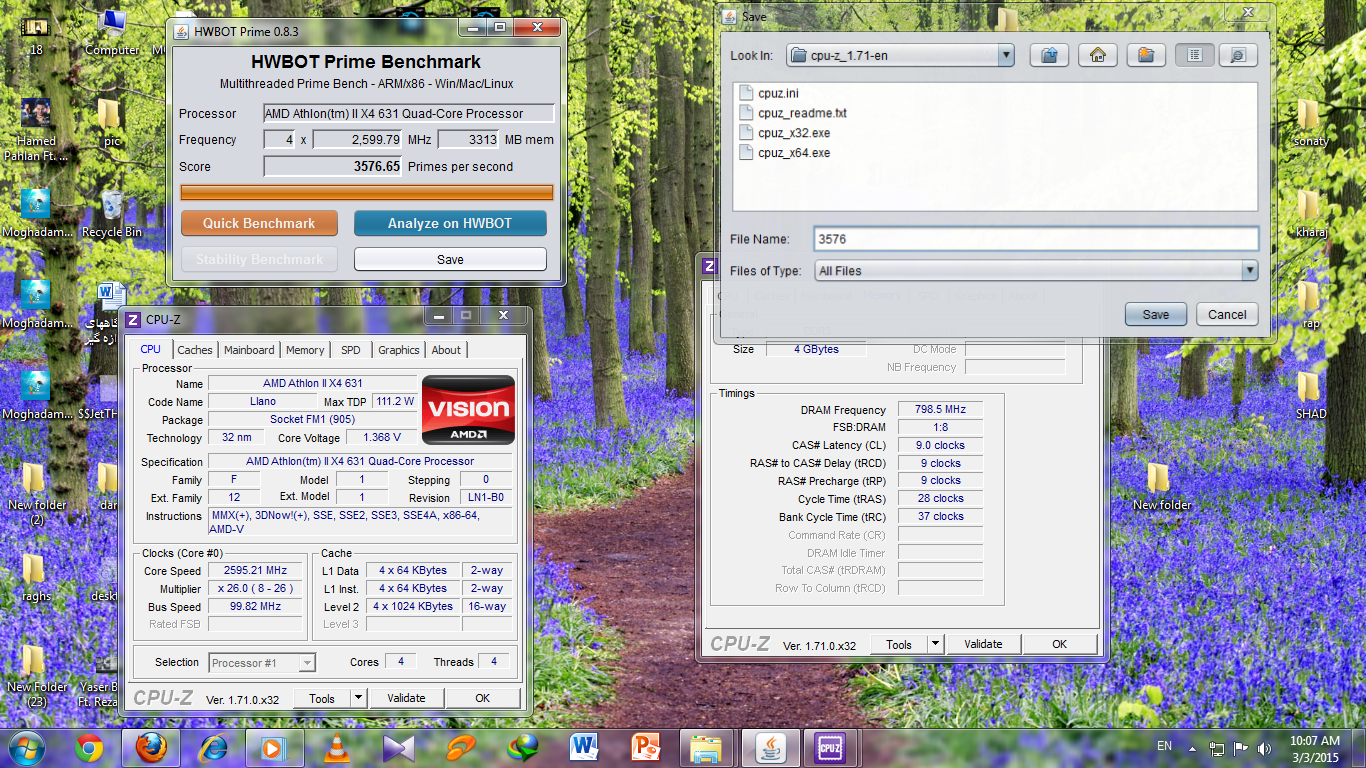Go up one level in Save dialog
1366x768 pixels.
pos(1049,55)
